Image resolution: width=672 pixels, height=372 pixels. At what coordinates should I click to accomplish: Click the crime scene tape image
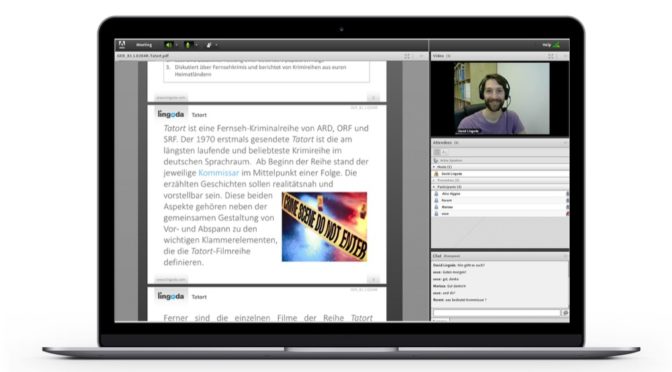click(324, 227)
